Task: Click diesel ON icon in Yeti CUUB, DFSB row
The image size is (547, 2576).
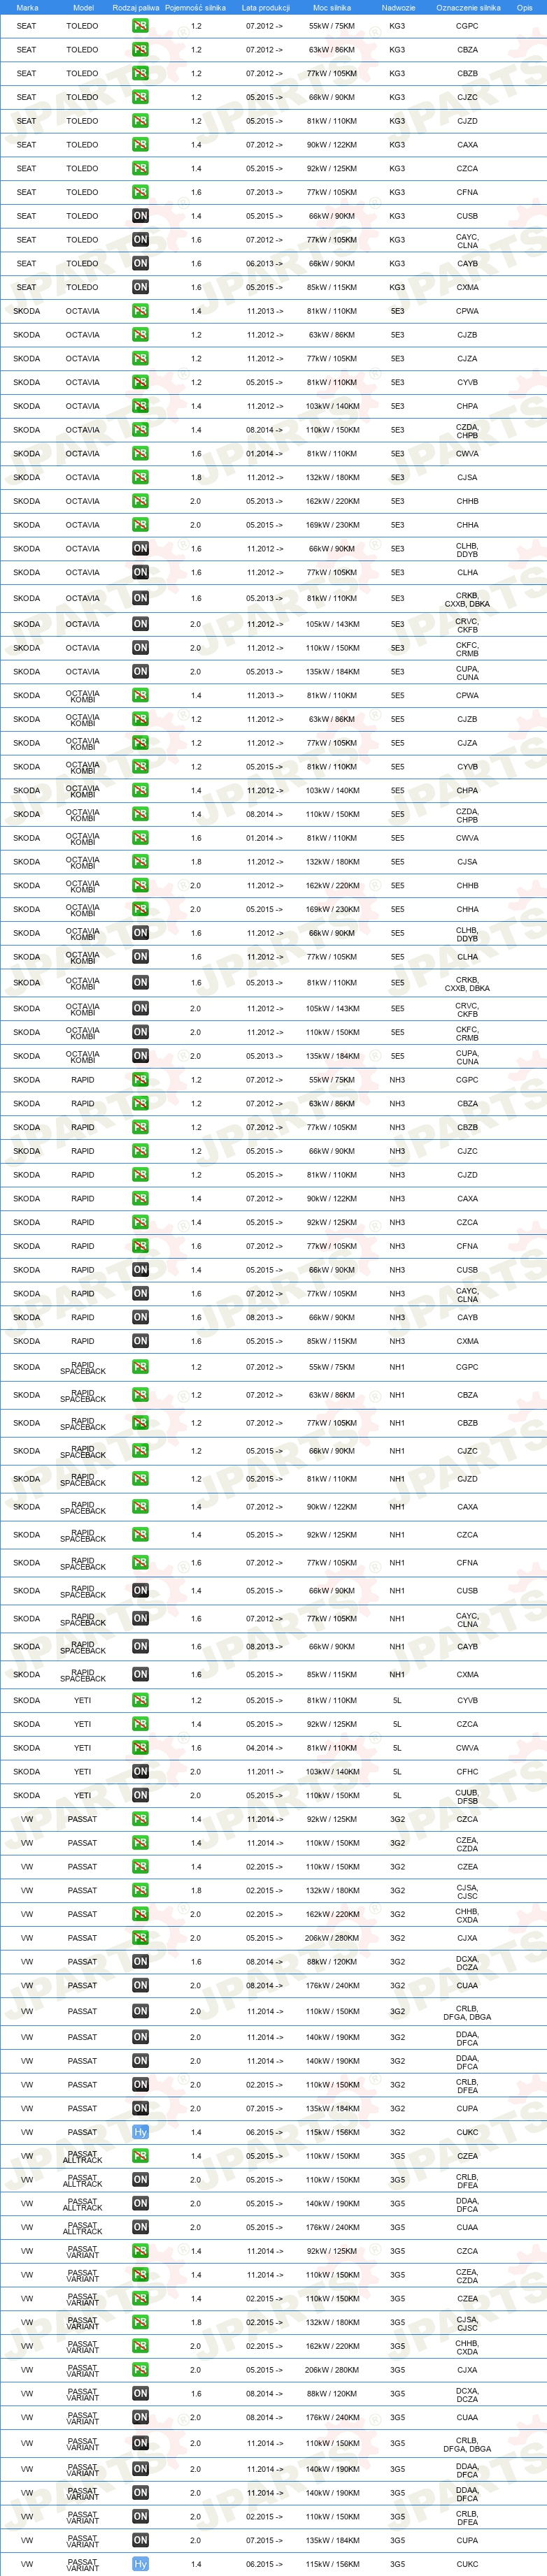Action: click(x=140, y=1795)
